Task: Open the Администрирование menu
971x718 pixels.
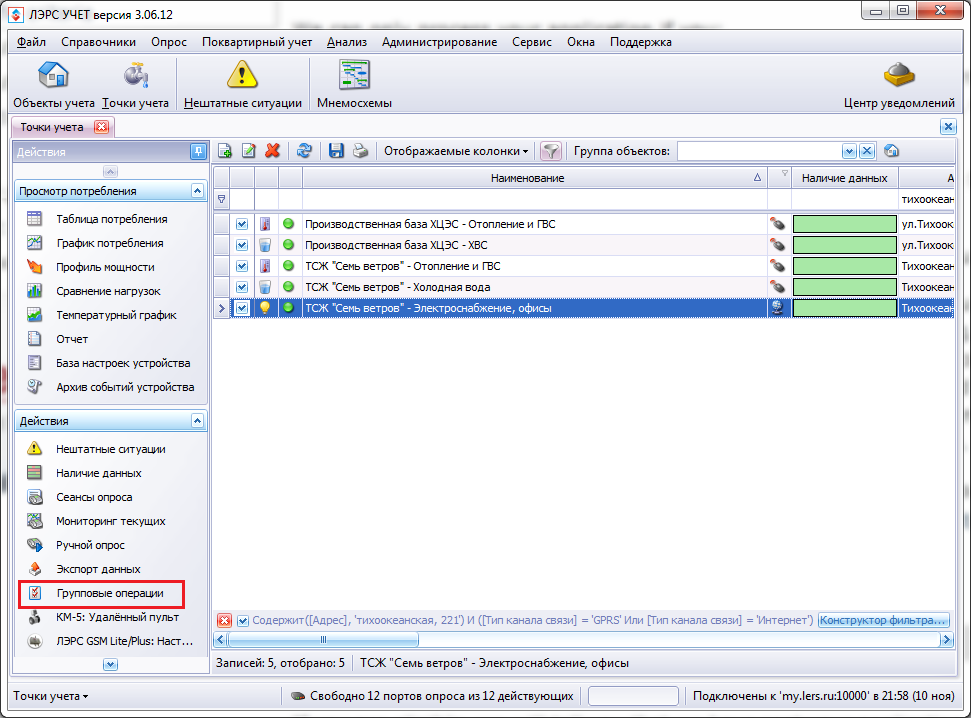Action: pyautogui.click(x=439, y=42)
